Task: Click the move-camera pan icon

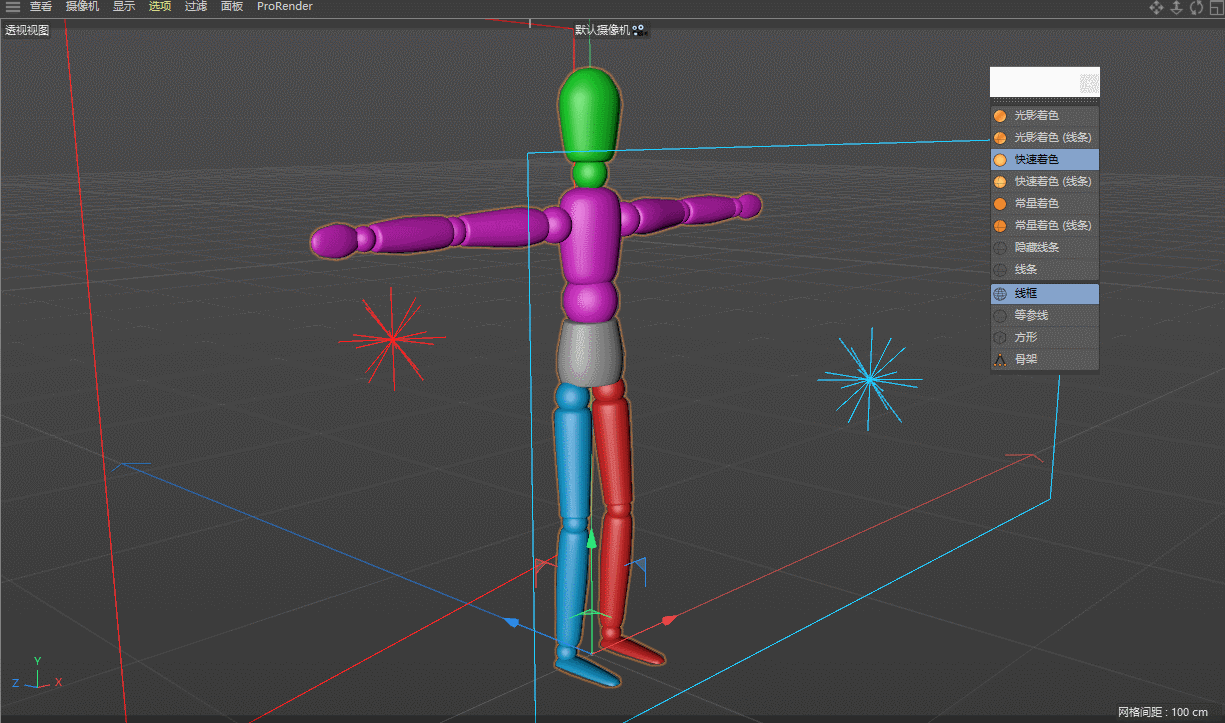Action: pos(1157,7)
